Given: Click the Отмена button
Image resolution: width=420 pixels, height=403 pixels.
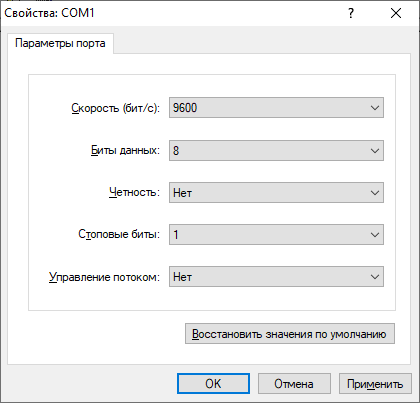Looking at the screenshot, I should (x=294, y=384).
